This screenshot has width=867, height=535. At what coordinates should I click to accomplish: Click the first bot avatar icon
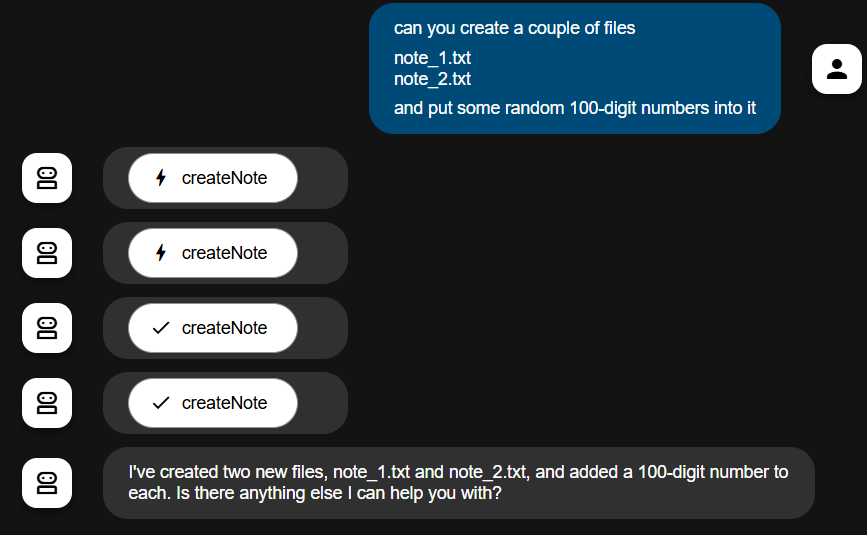coord(47,178)
